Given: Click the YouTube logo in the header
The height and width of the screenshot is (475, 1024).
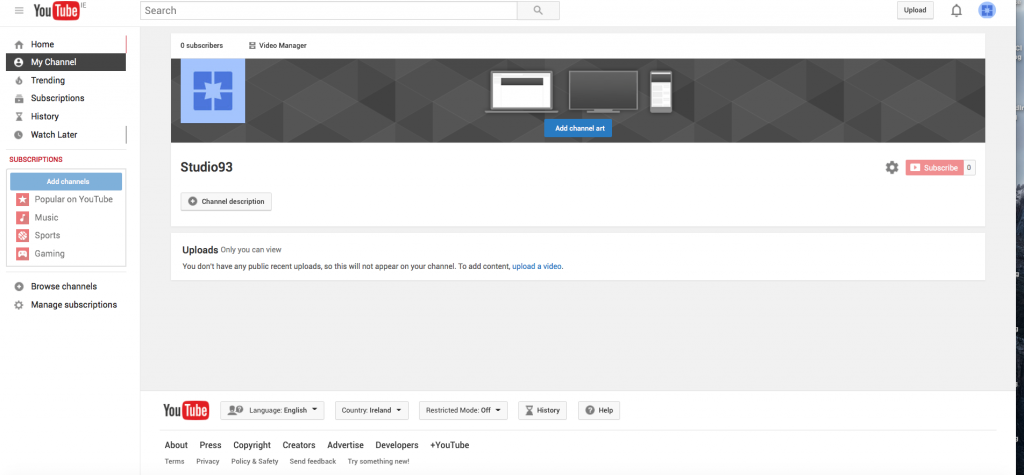Looking at the screenshot, I should coord(56,10).
